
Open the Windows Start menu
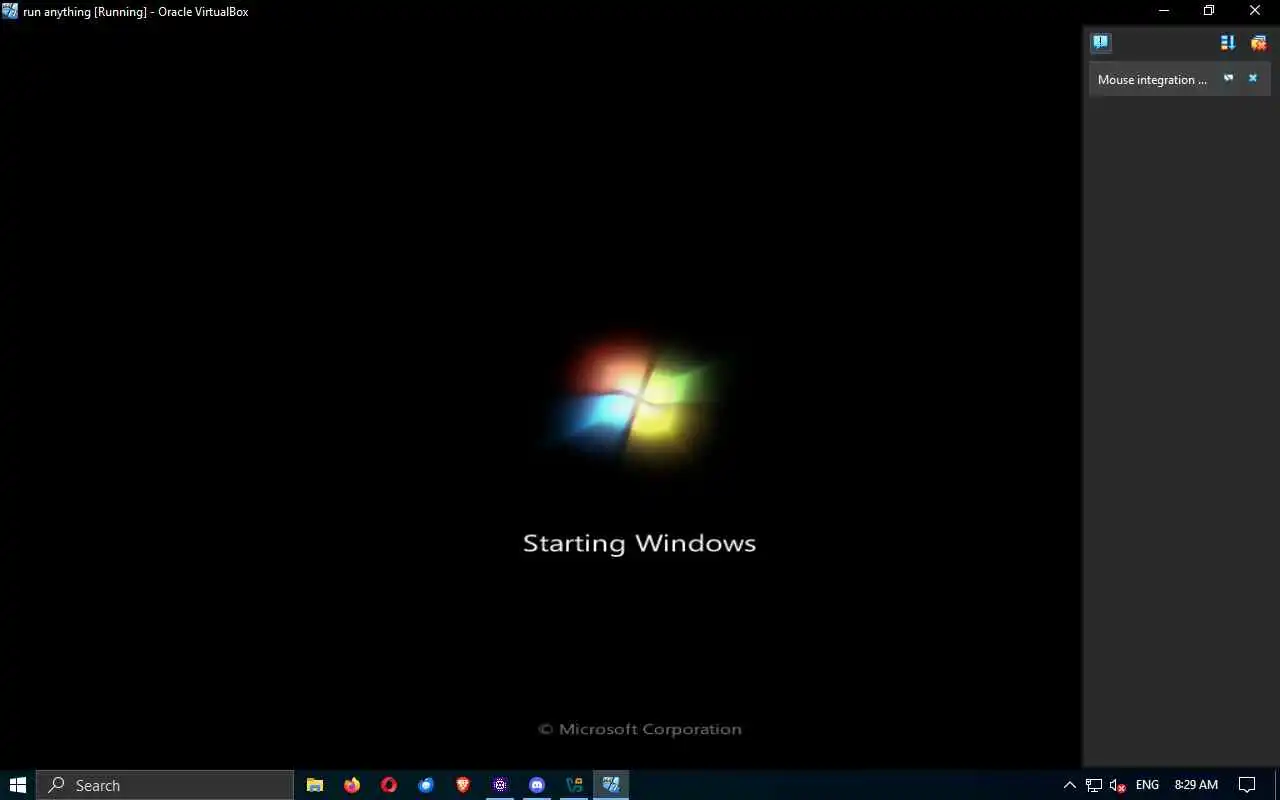17,785
